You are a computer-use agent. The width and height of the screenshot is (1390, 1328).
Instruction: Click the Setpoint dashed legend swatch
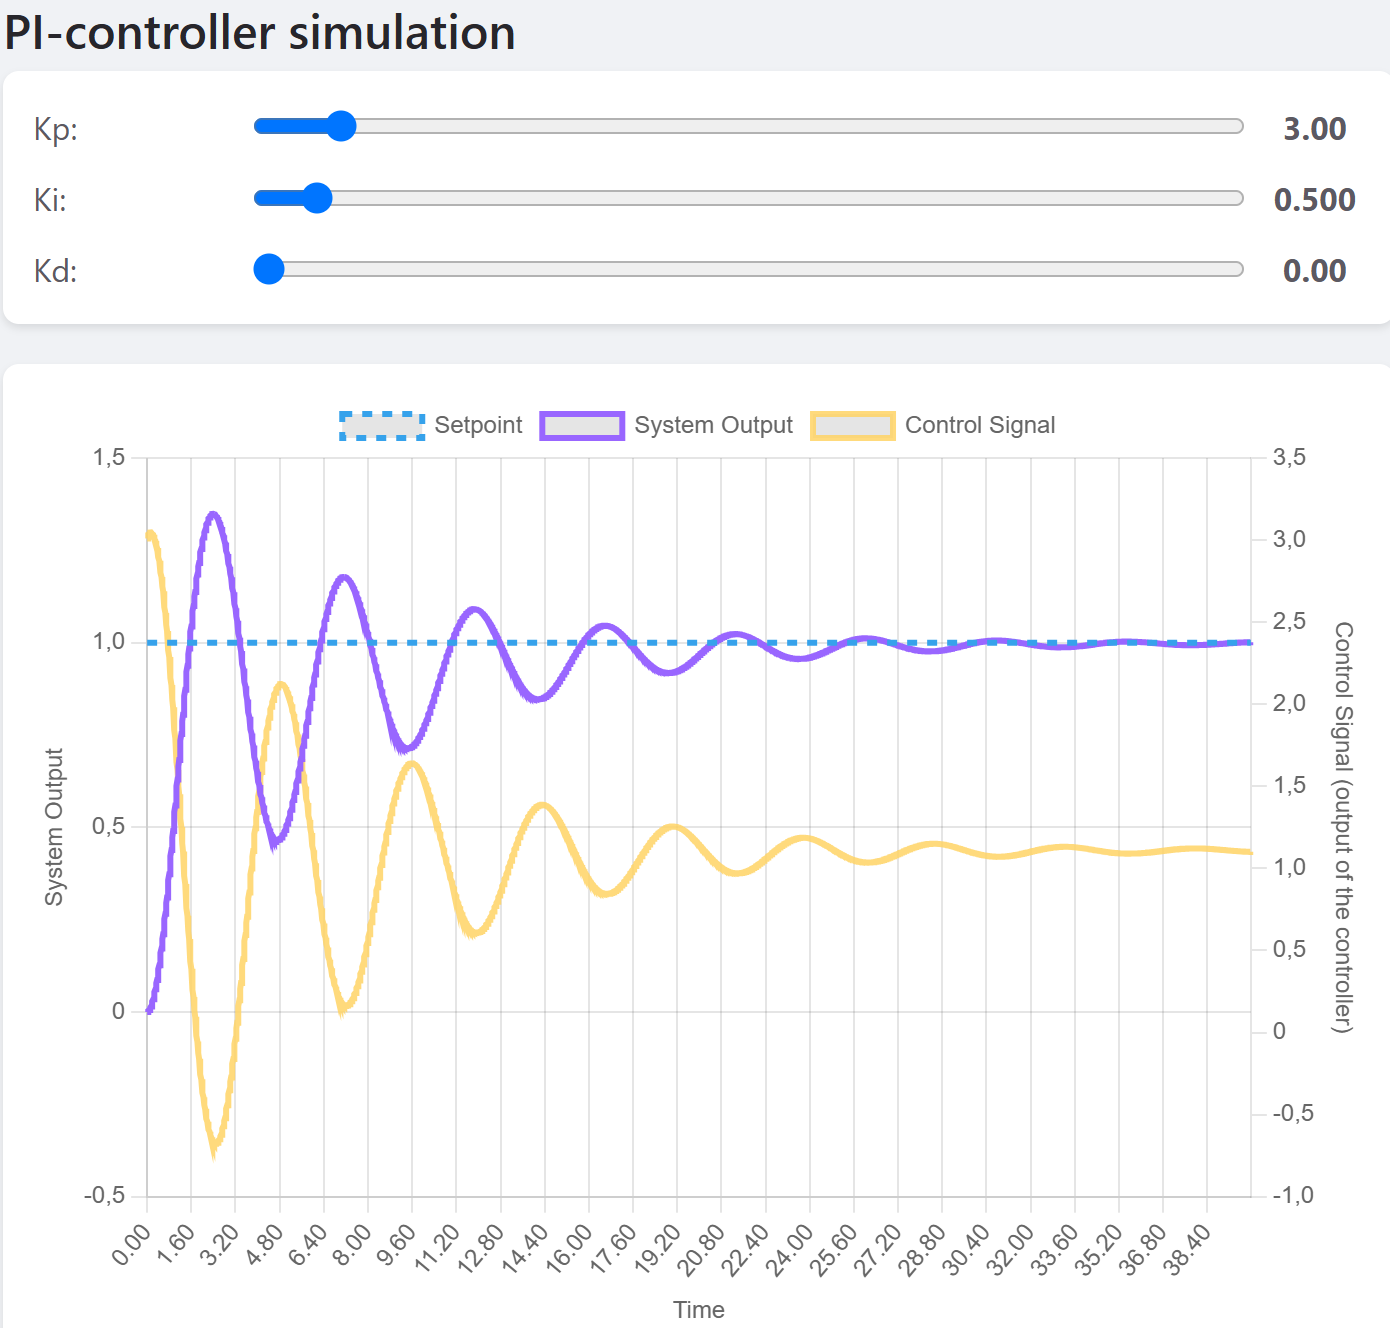click(382, 426)
